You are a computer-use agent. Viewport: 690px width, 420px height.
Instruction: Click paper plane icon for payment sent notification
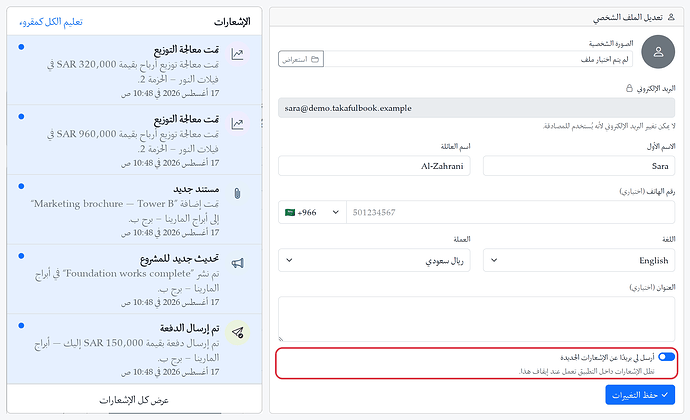tap(238, 332)
